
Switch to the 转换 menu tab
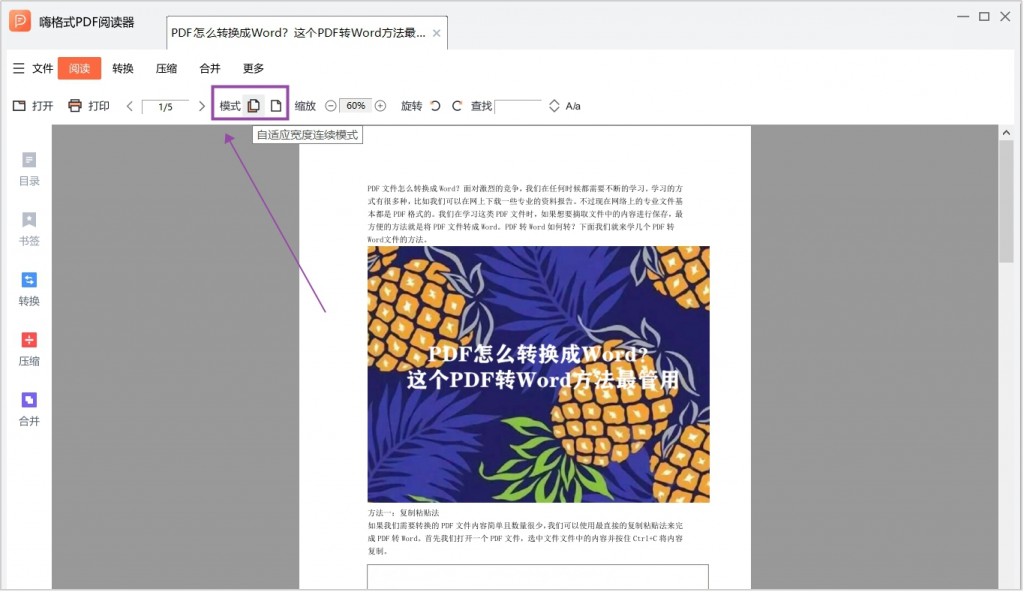point(123,68)
